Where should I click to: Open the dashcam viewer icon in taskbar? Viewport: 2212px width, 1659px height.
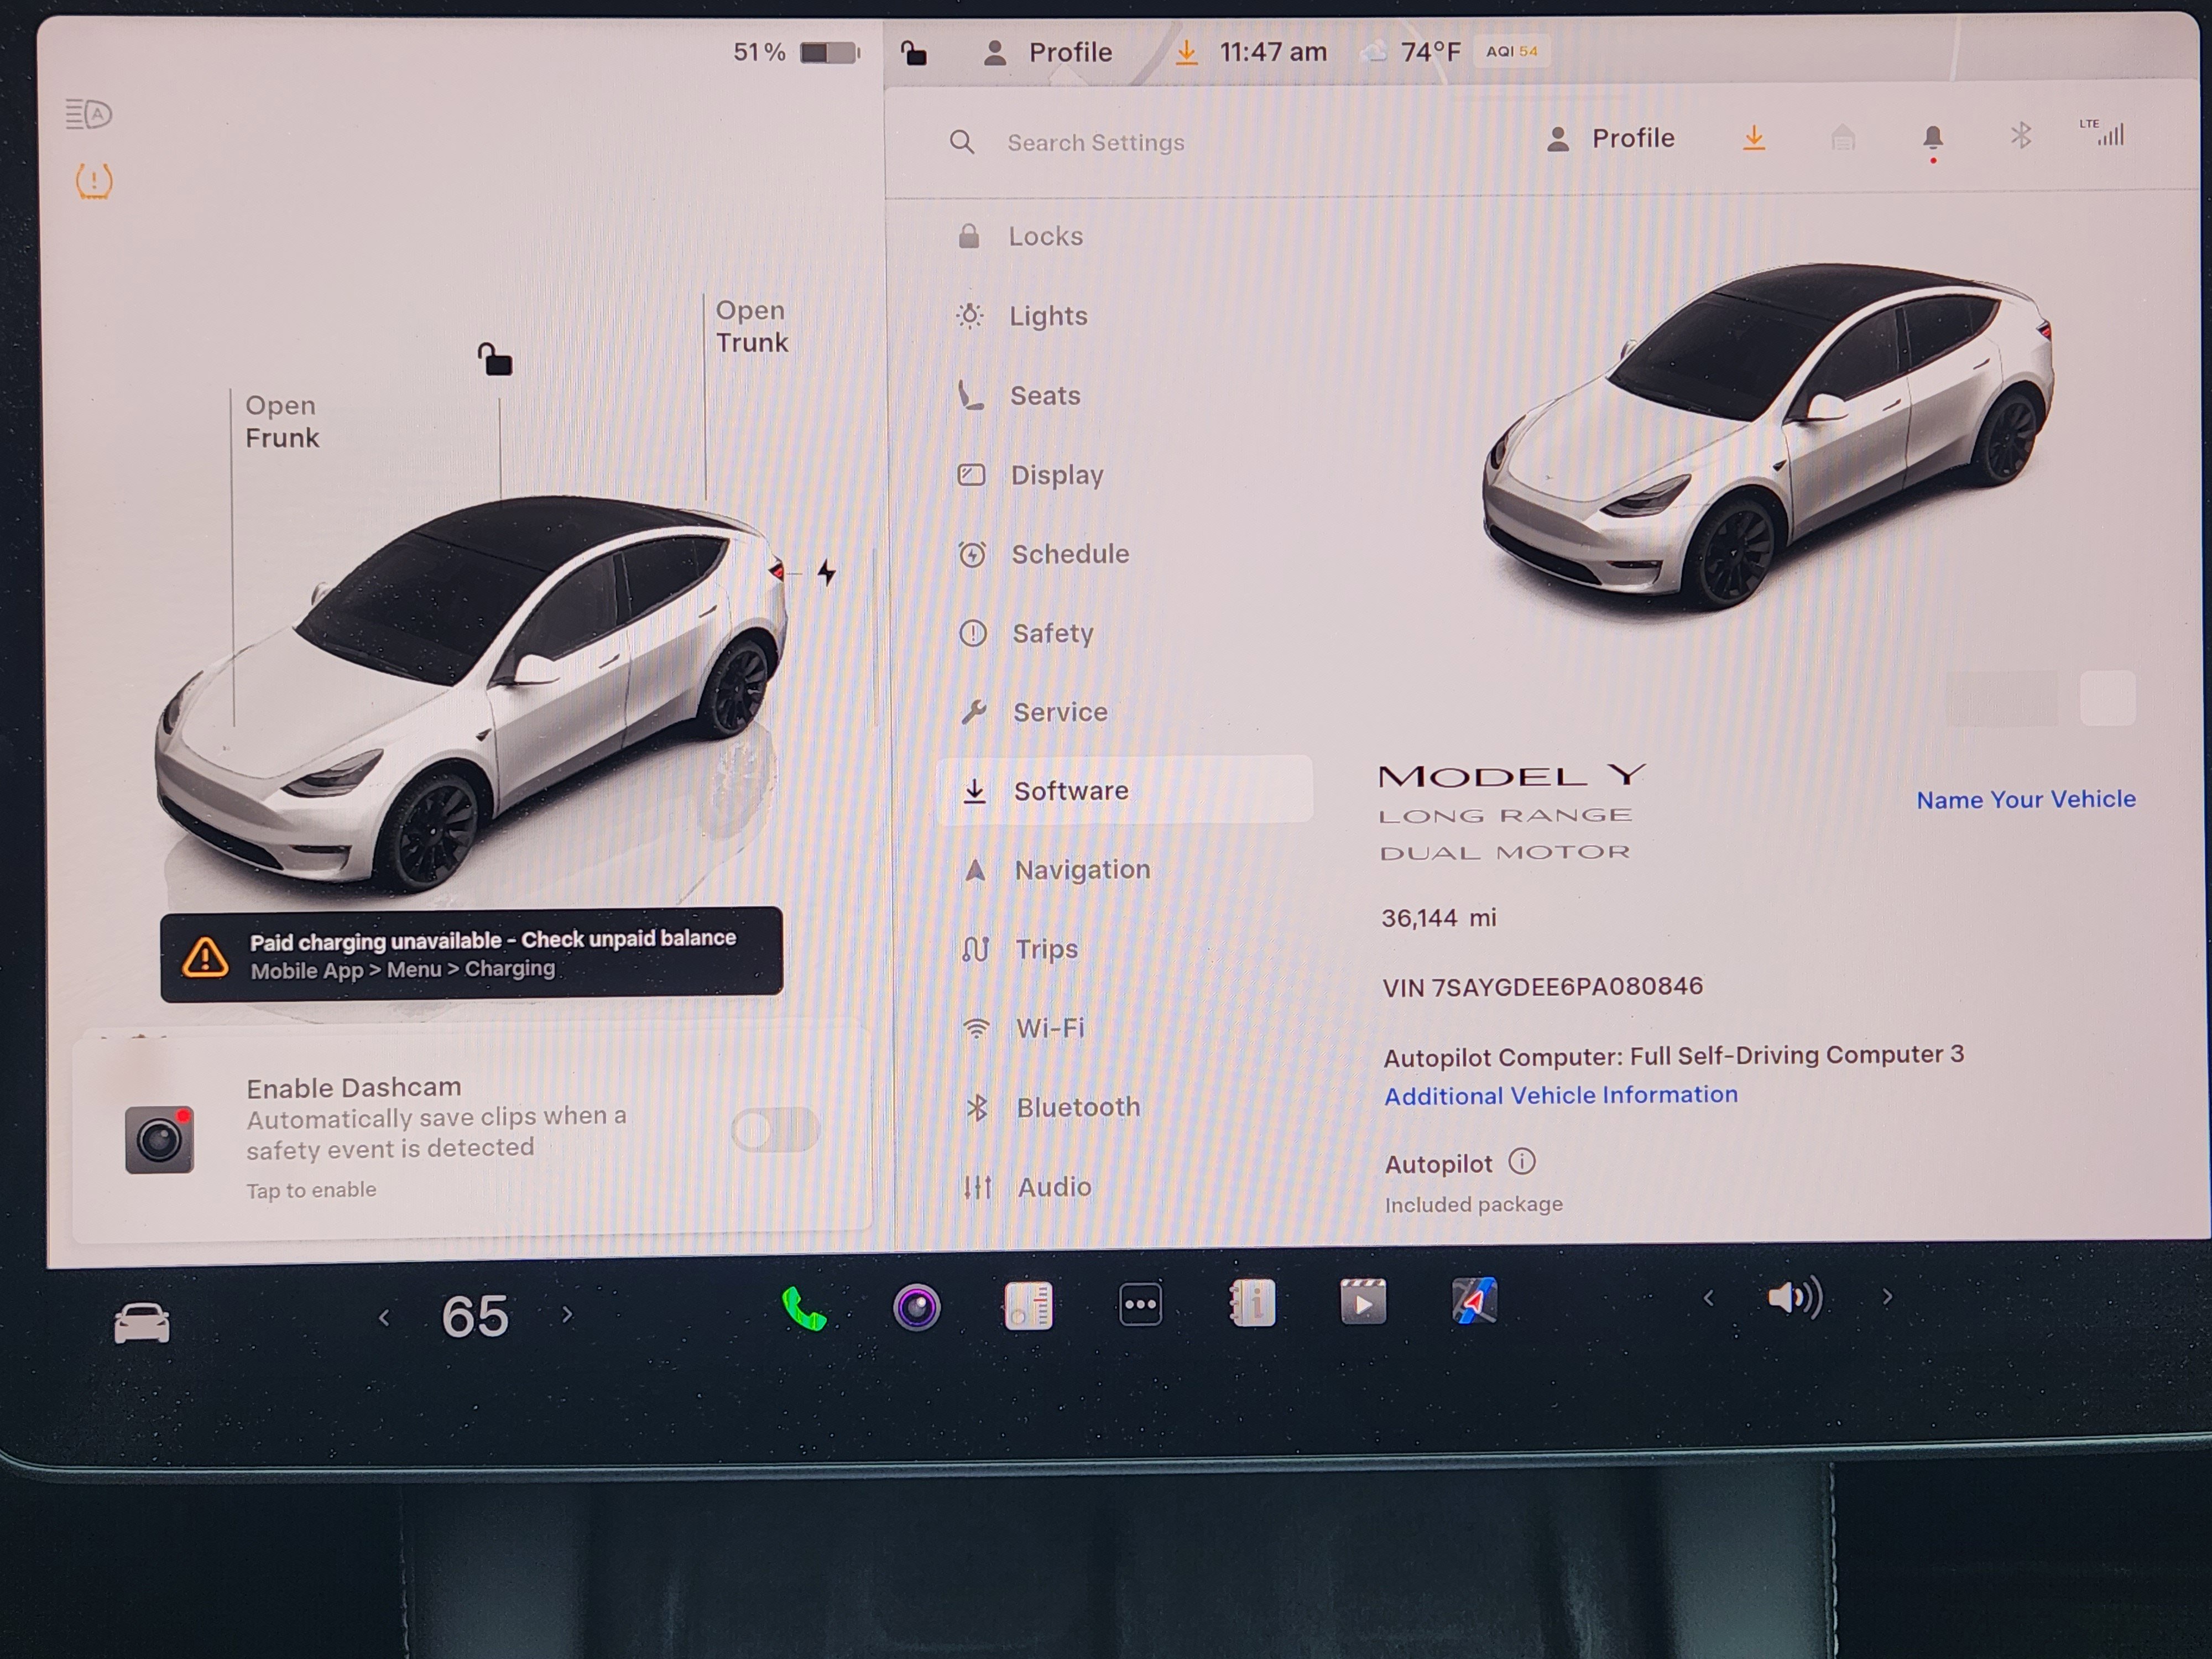(917, 1303)
